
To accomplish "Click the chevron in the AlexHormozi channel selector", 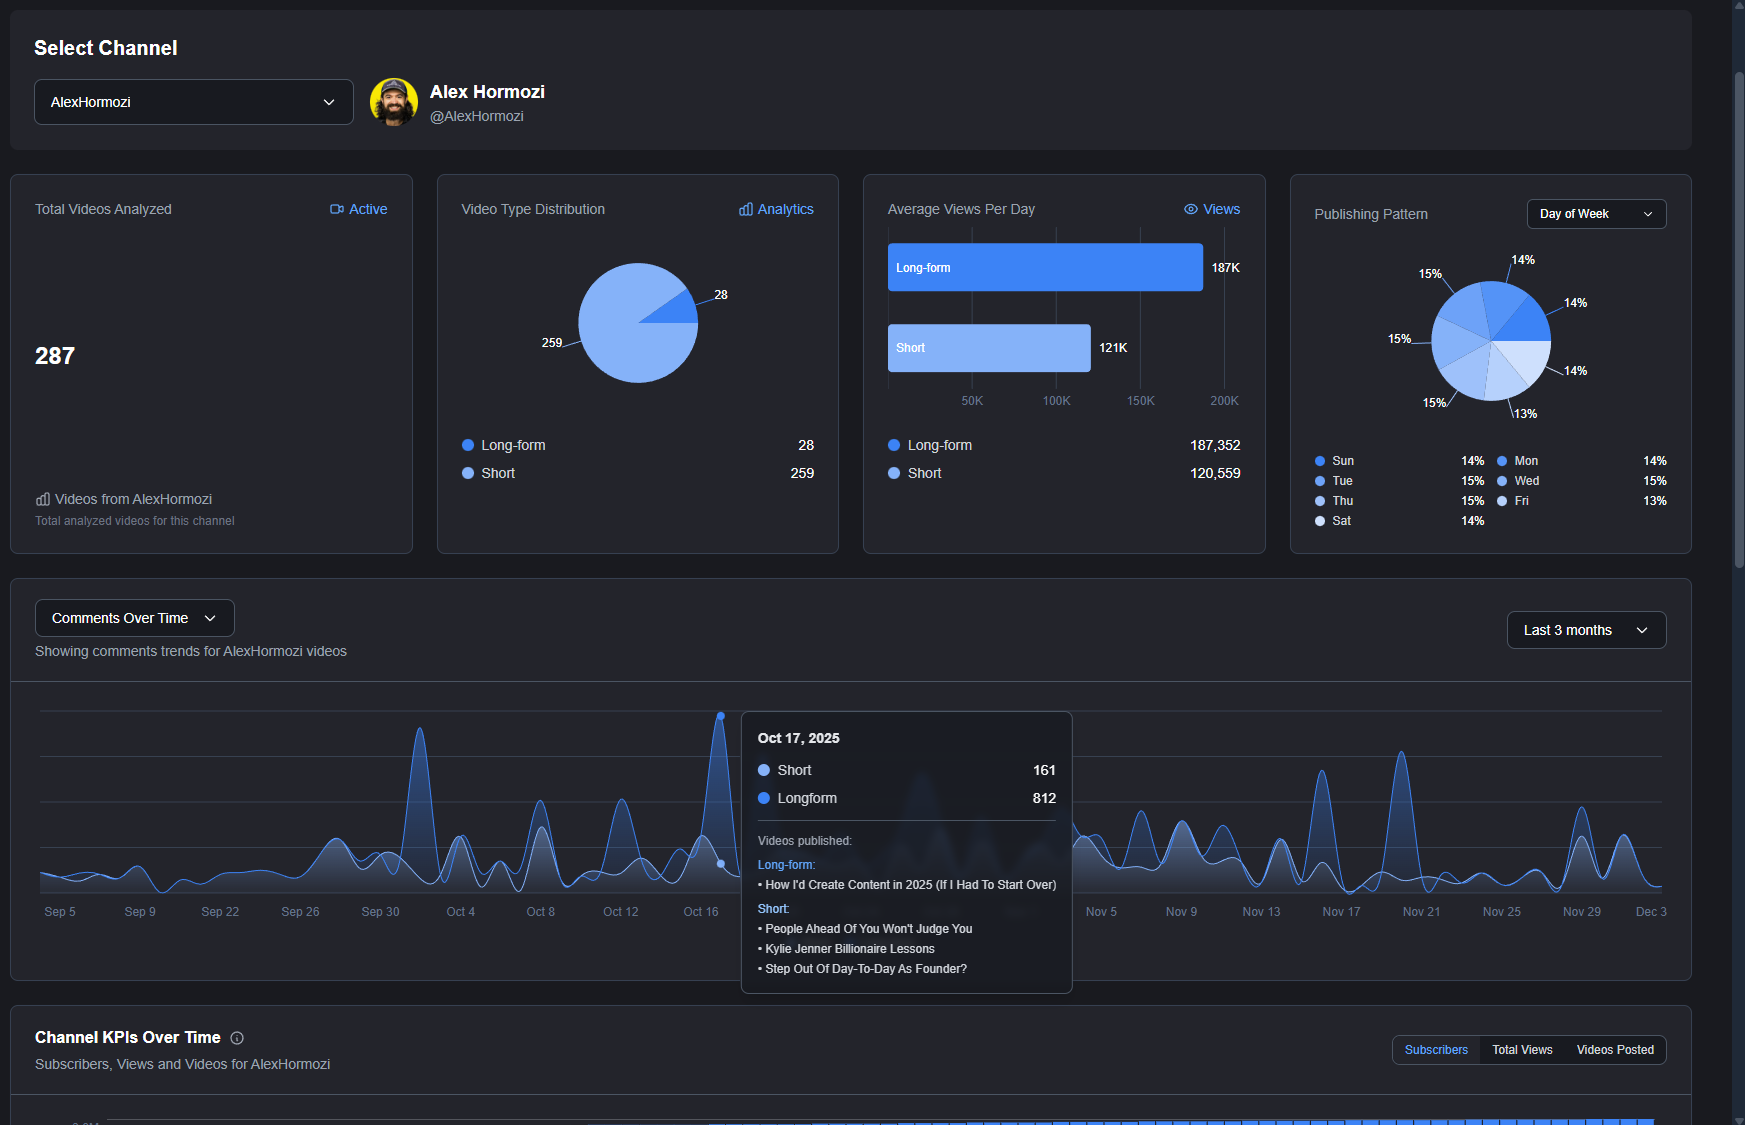I will pos(329,102).
